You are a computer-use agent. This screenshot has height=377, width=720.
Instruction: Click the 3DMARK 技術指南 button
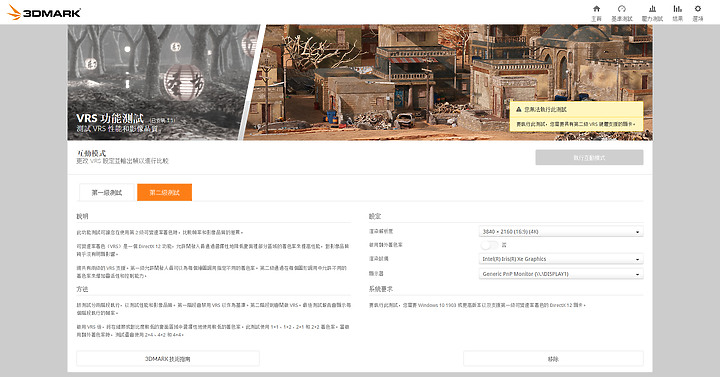(168, 359)
